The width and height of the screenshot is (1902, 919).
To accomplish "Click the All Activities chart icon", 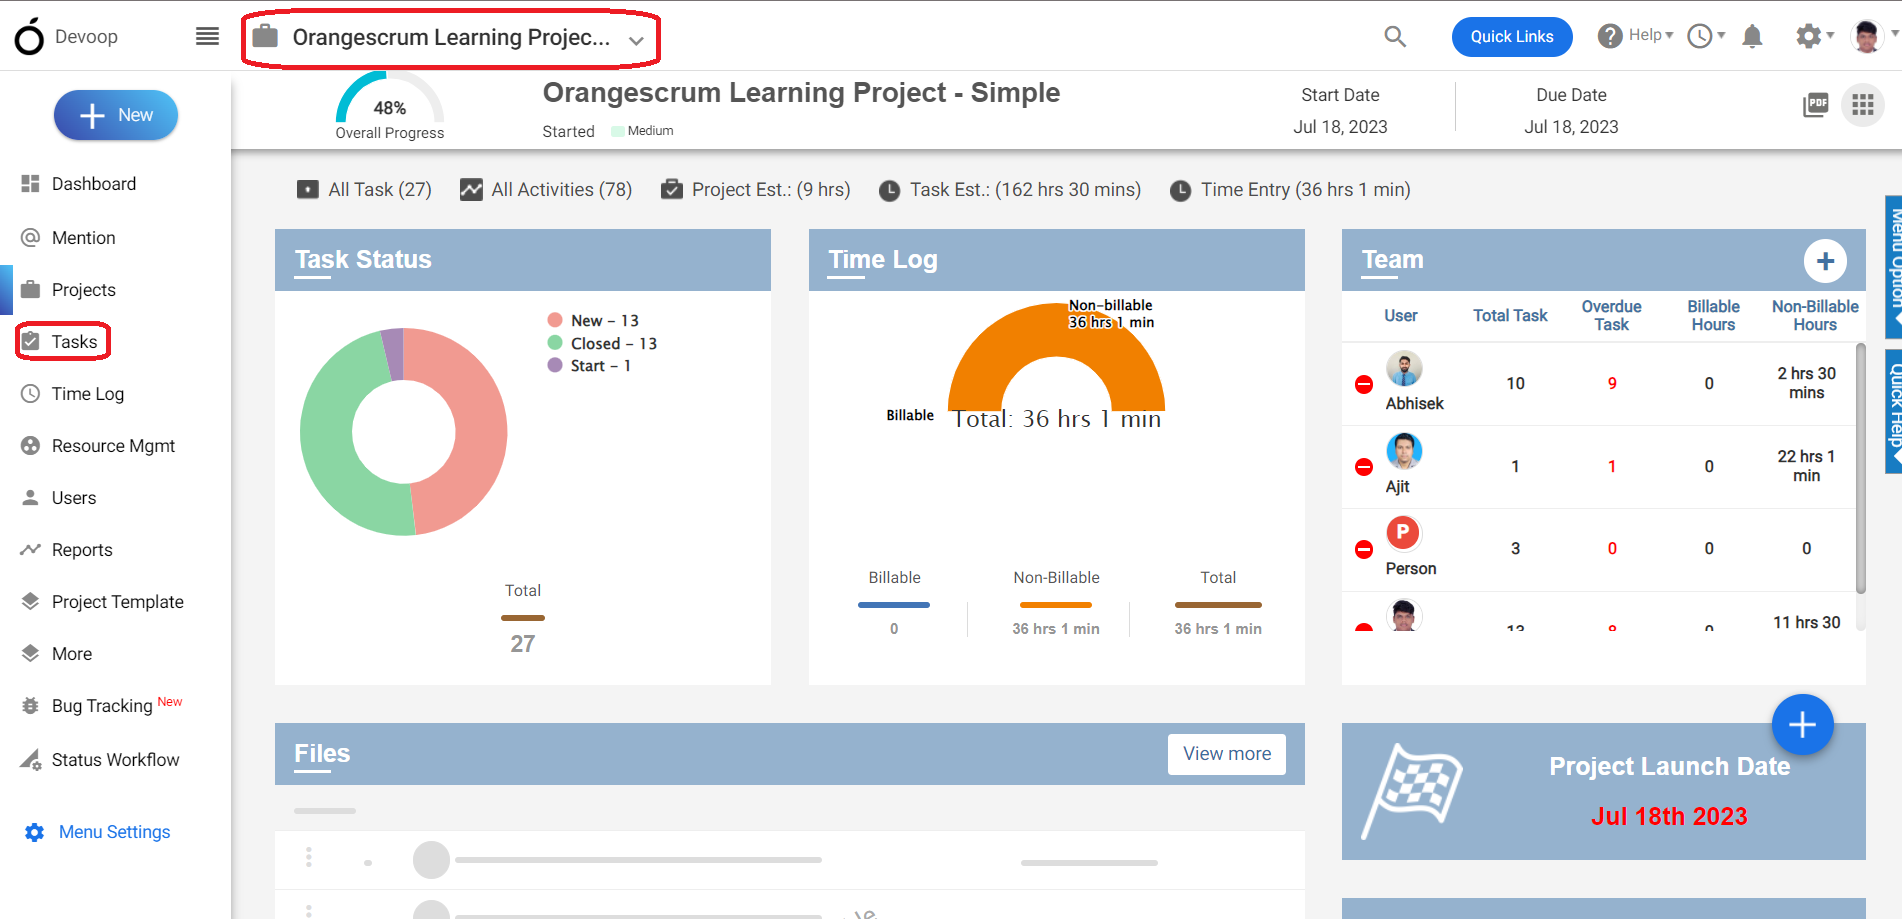I will pos(471,190).
